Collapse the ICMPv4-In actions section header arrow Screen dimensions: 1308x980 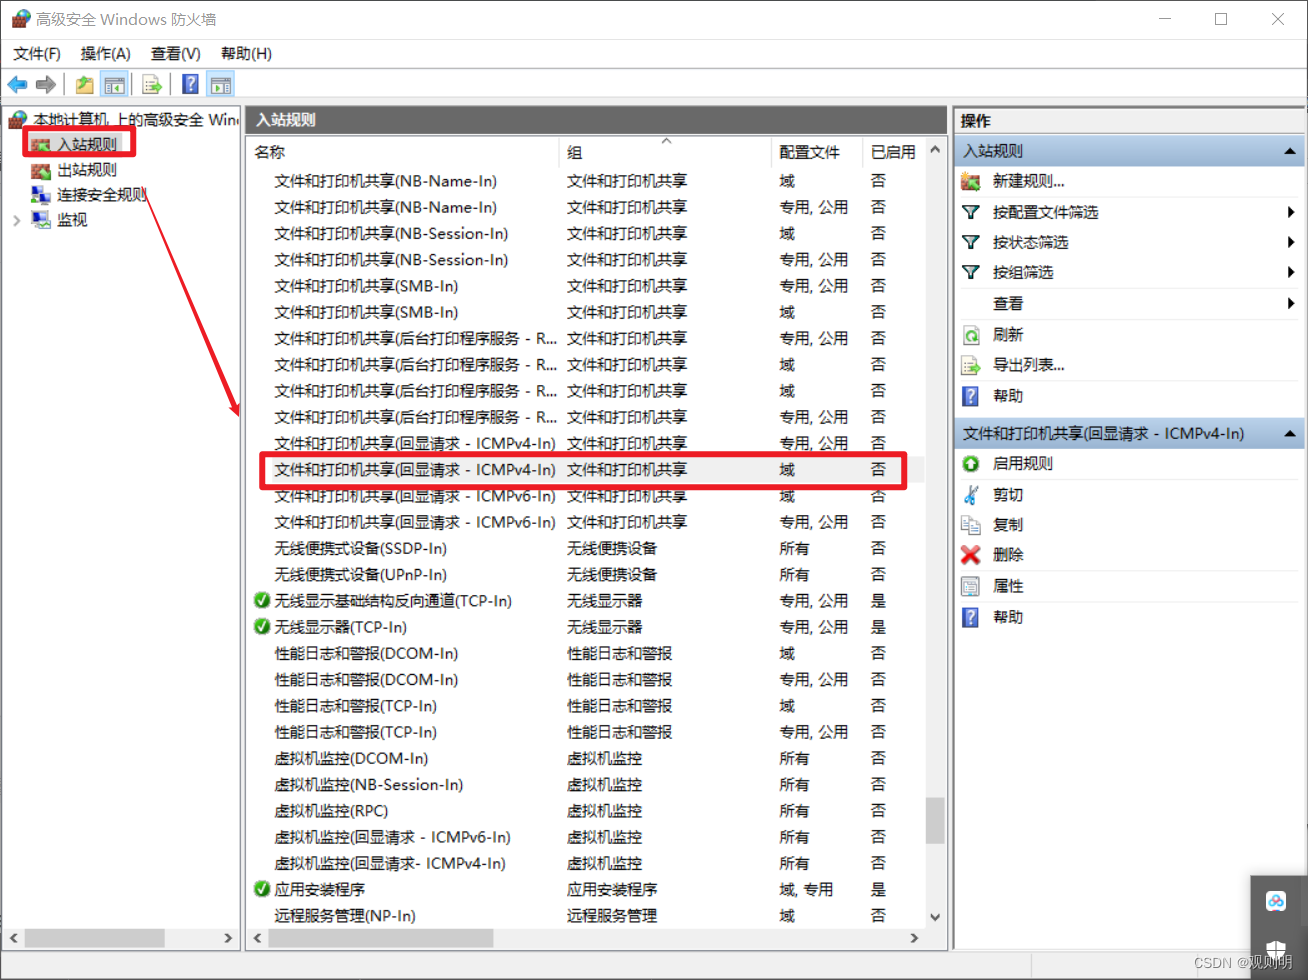click(x=1290, y=434)
